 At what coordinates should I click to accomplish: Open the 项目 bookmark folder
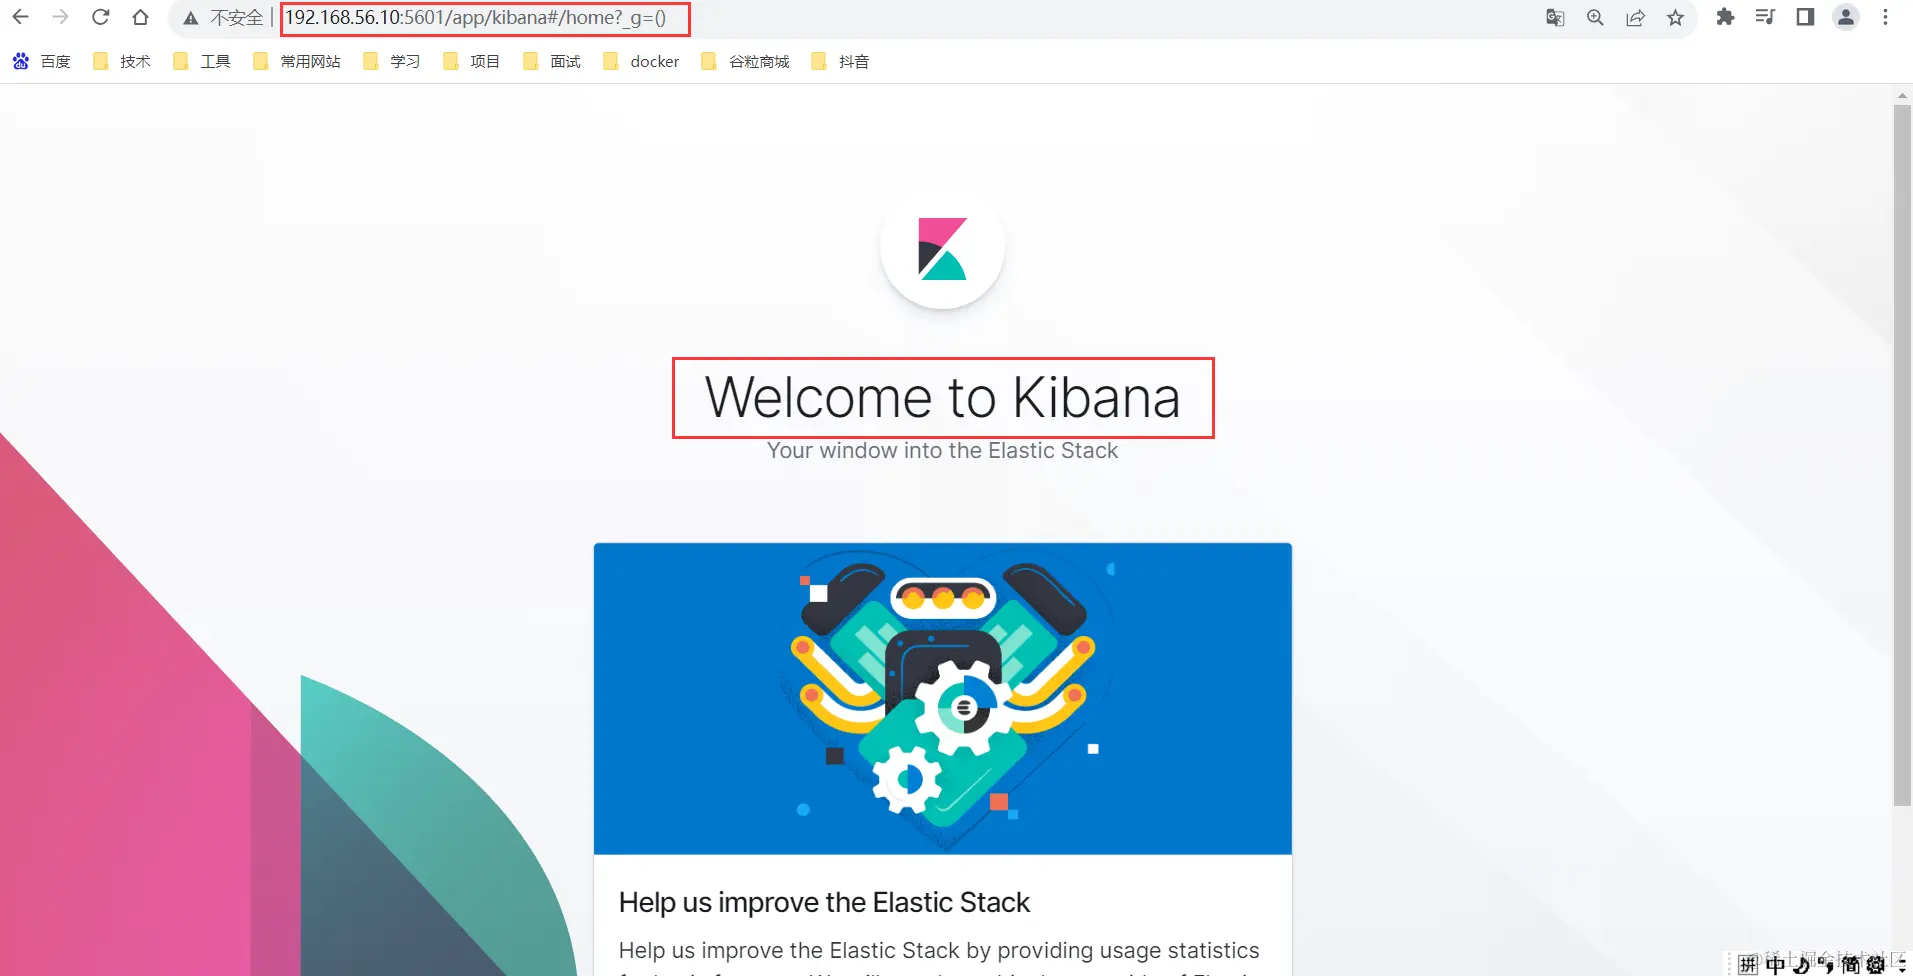(x=471, y=62)
